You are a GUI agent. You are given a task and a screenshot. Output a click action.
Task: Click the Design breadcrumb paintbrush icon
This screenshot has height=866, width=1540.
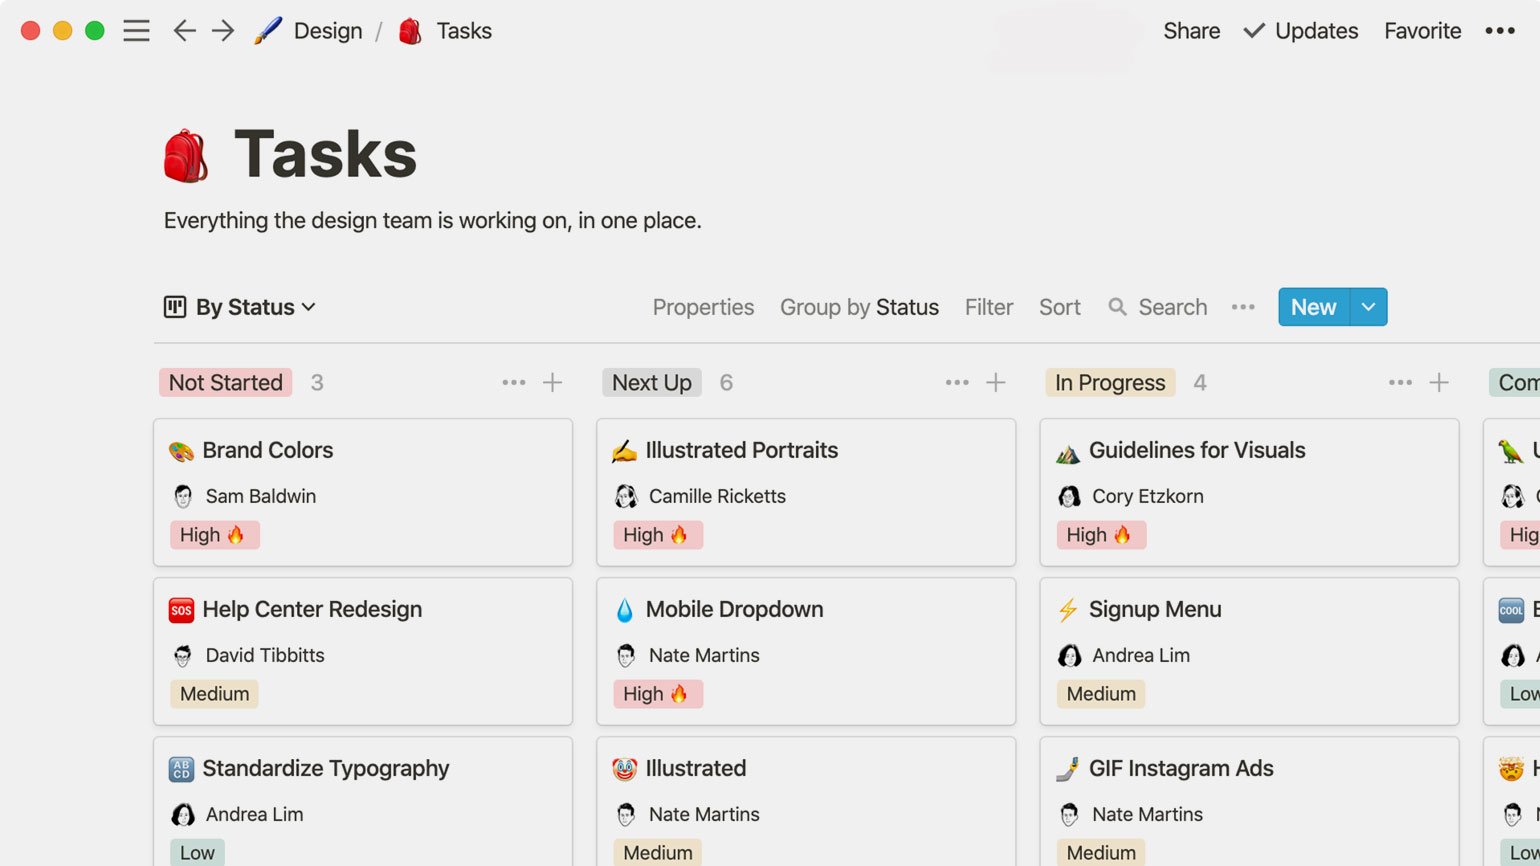267,31
